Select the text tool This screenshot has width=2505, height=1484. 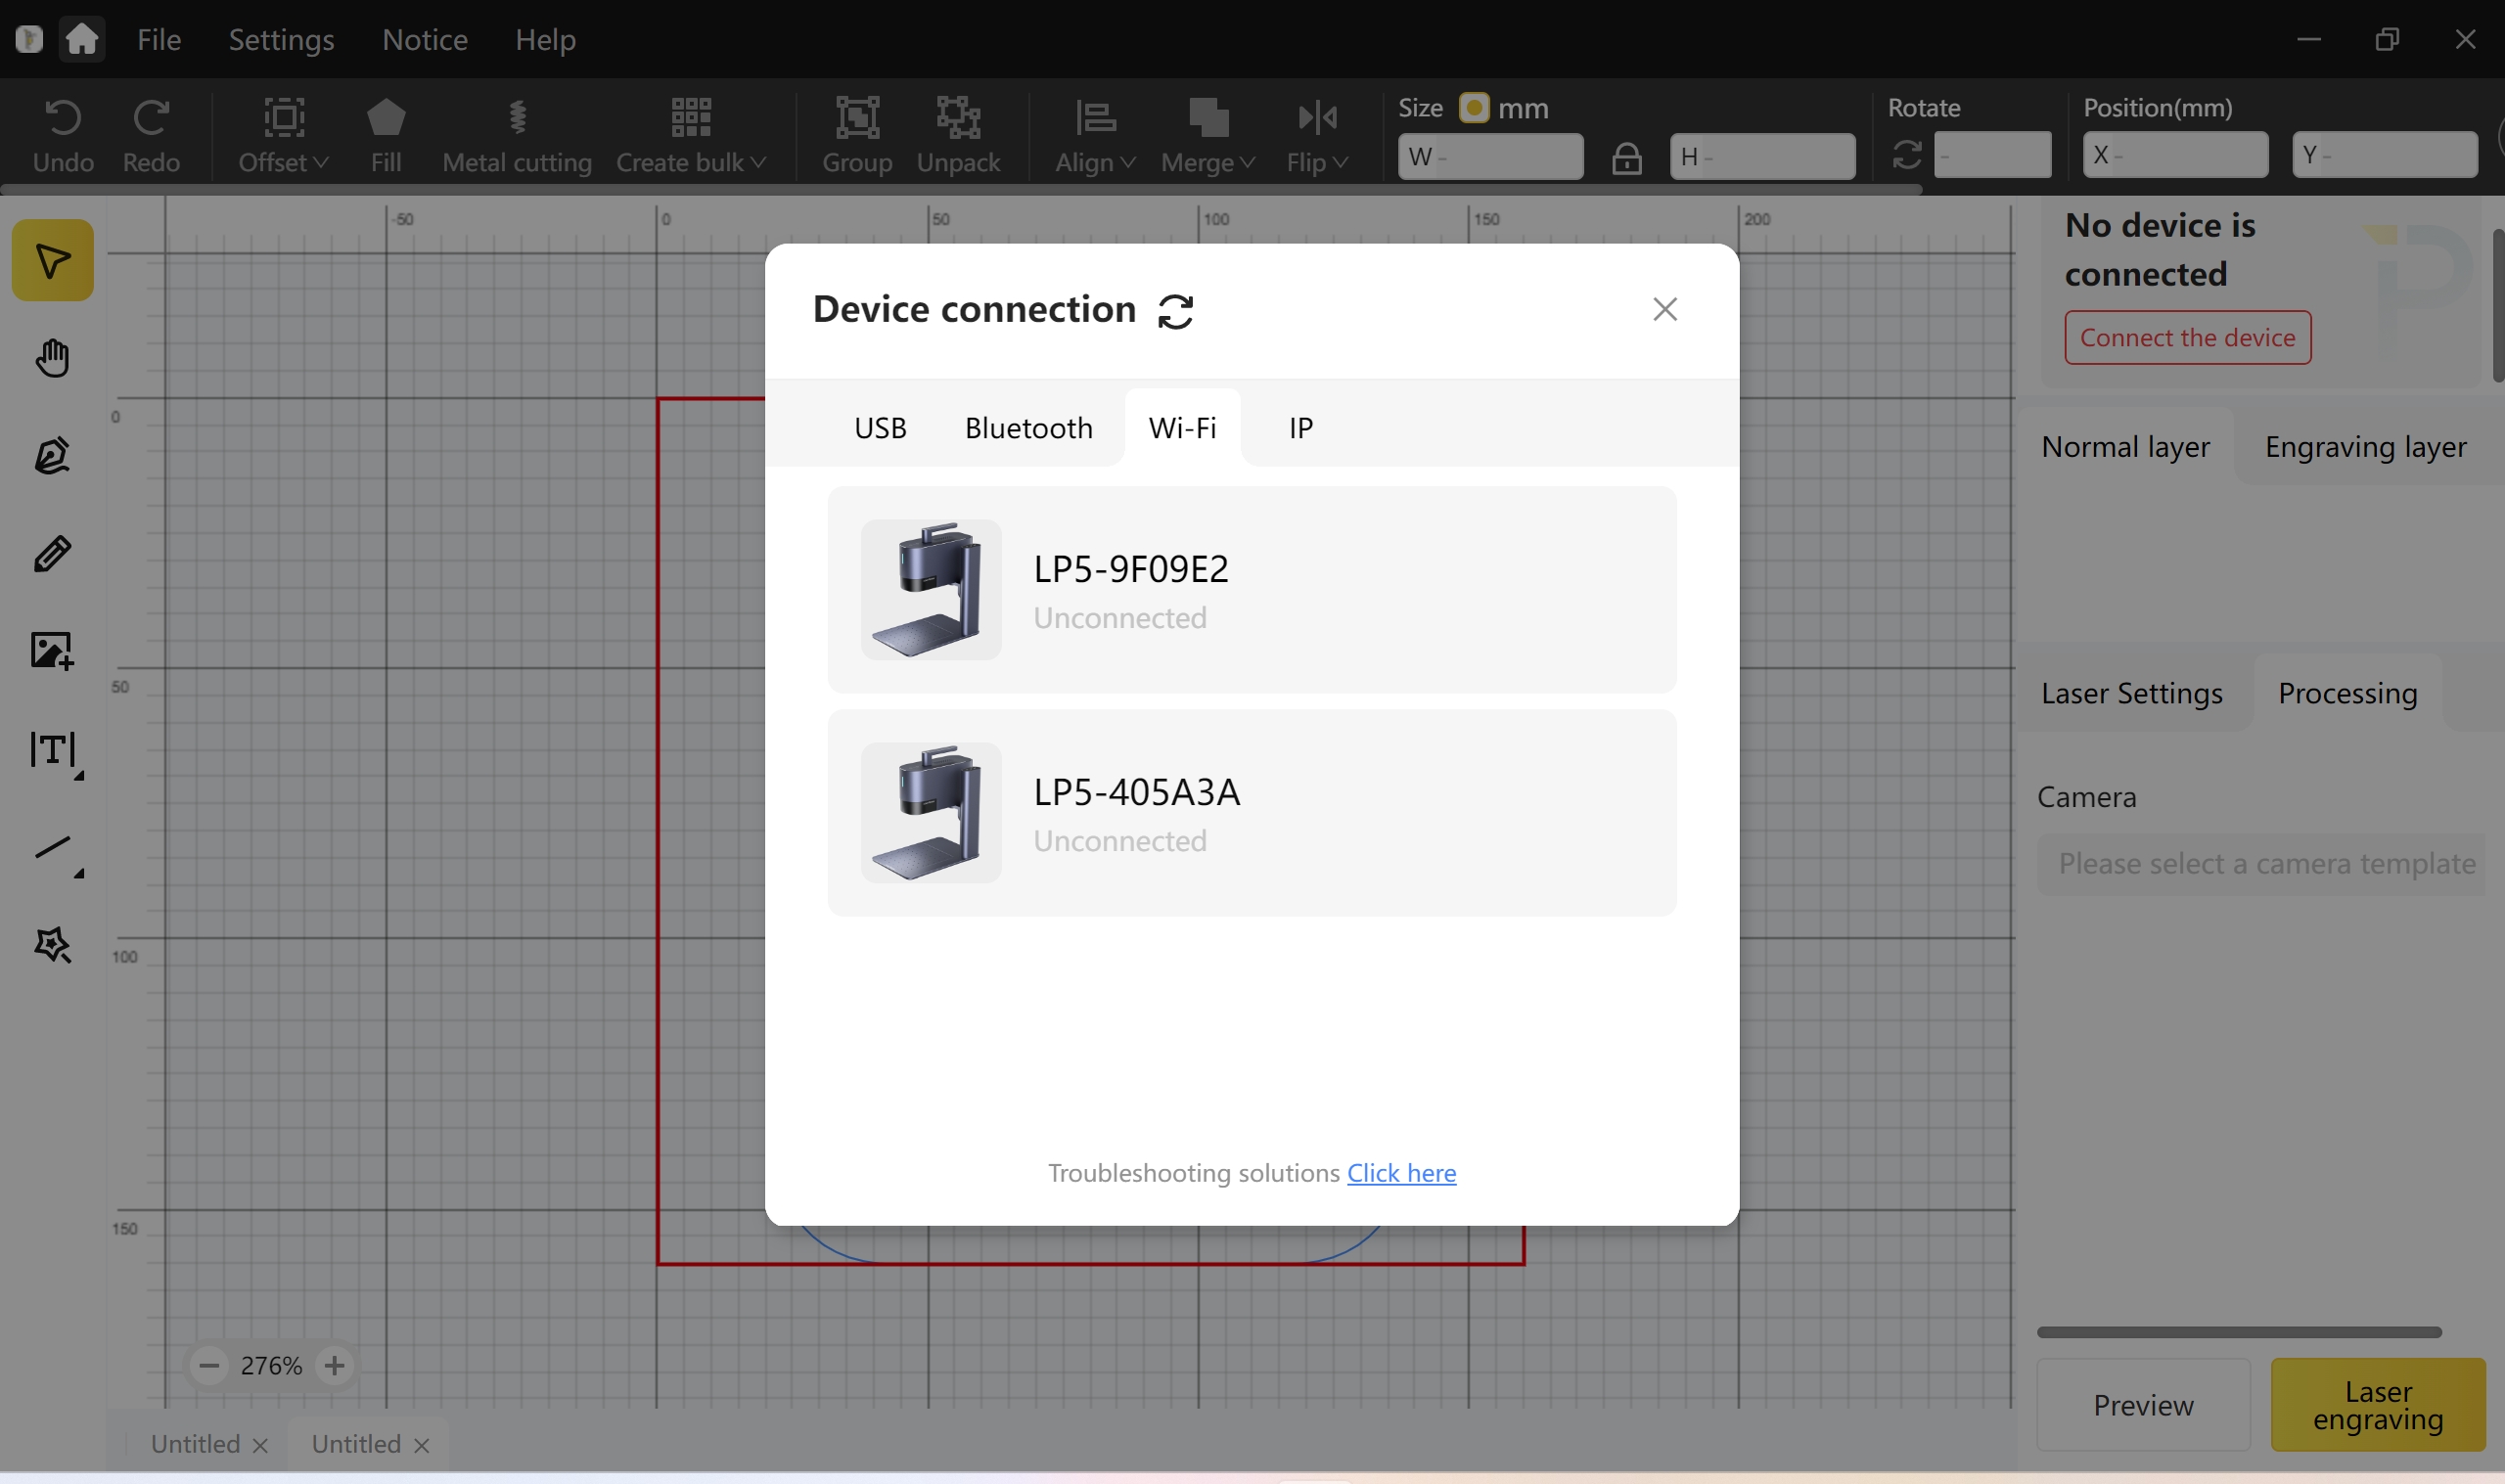click(52, 749)
